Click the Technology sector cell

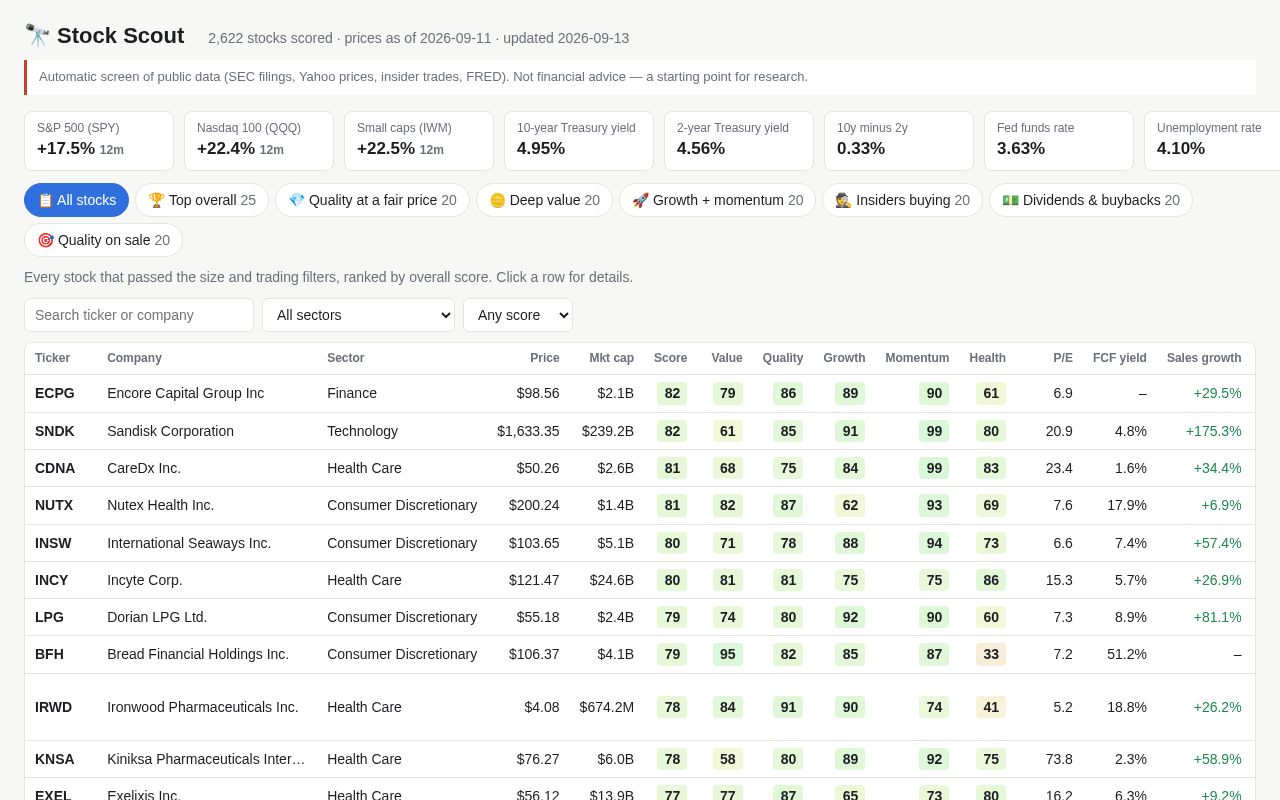pos(362,431)
